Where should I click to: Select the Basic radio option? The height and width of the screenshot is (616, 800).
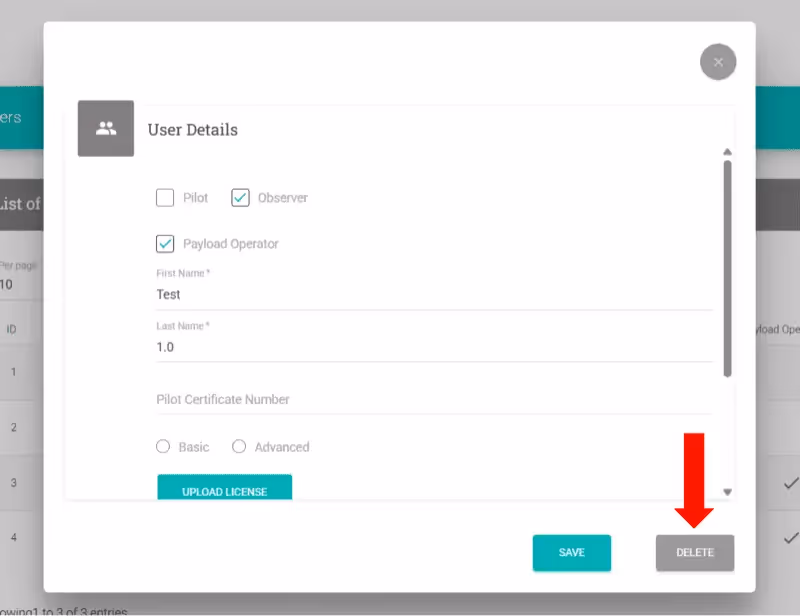tap(164, 447)
